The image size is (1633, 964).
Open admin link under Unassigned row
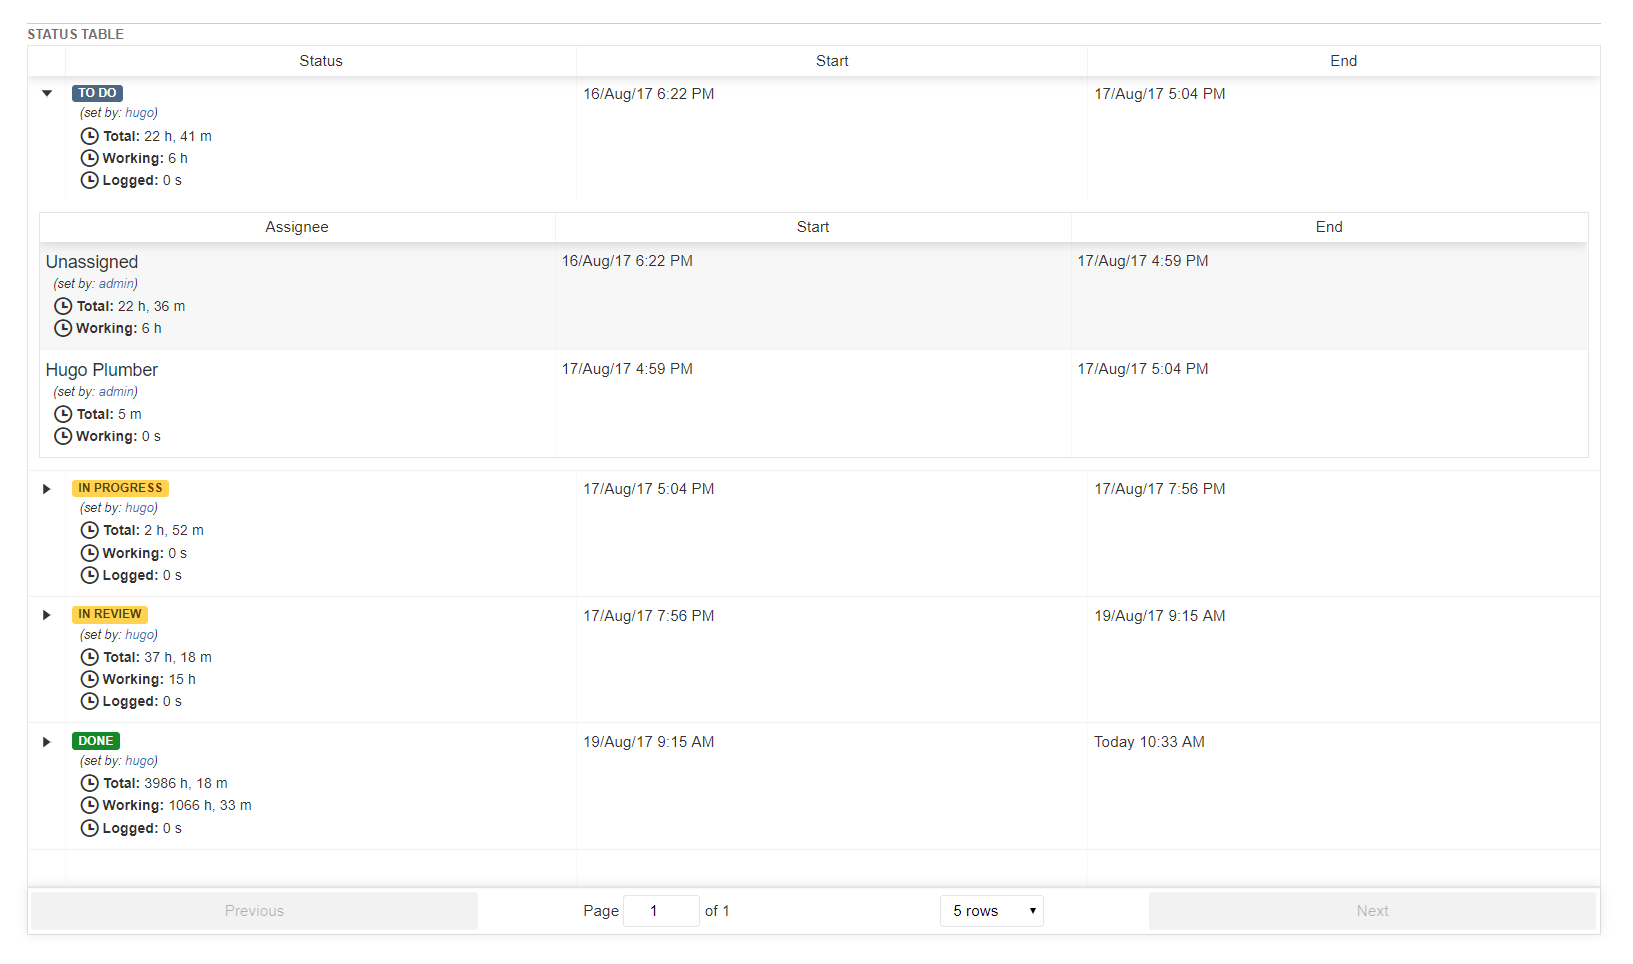tap(116, 284)
